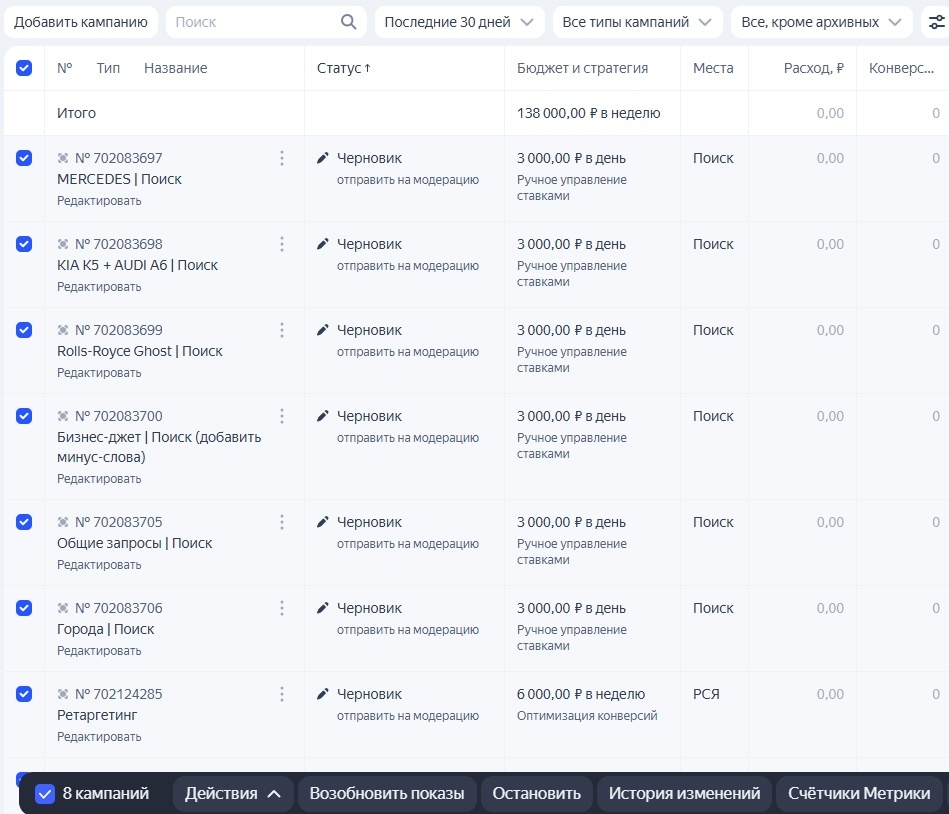This screenshot has width=949, height=814.
Task: Open three-dot menu for Rolls-Royce Ghost campaign
Action: [x=281, y=330]
